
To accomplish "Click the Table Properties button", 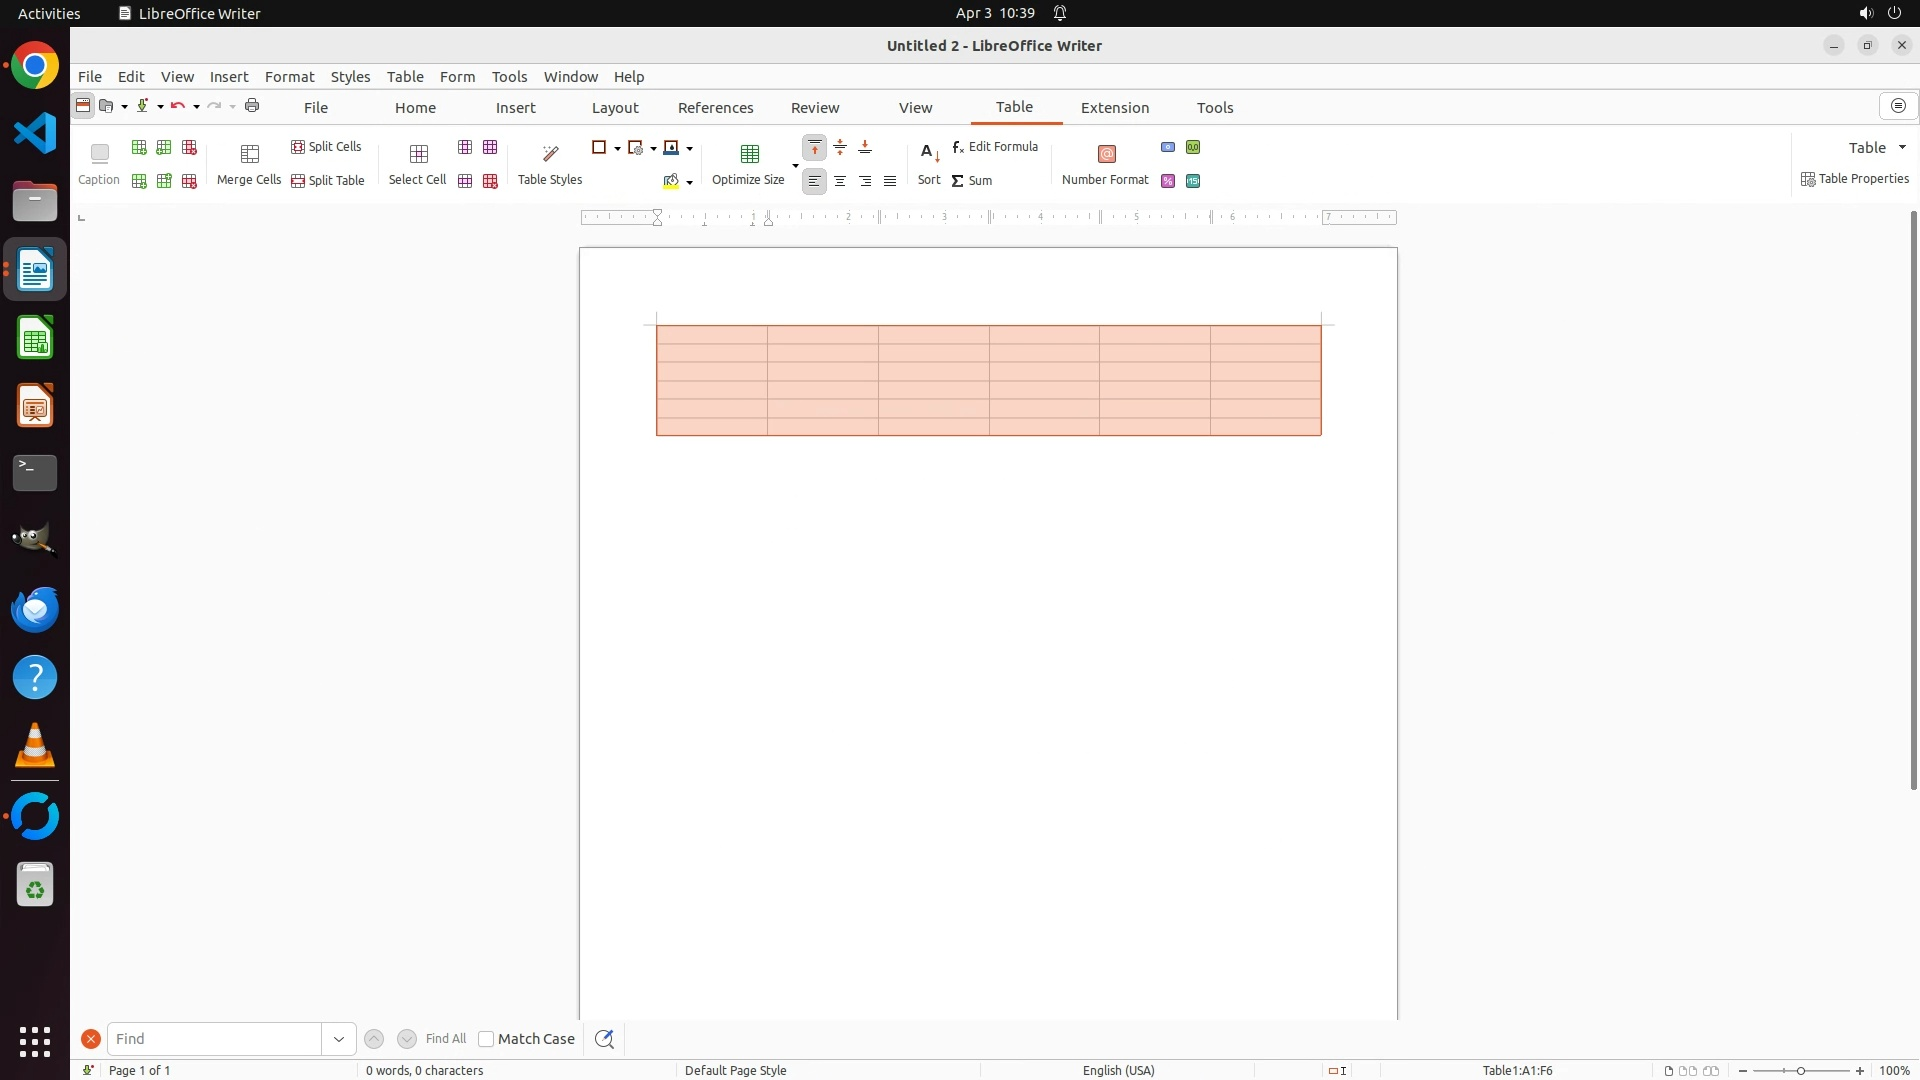I will tap(1855, 179).
